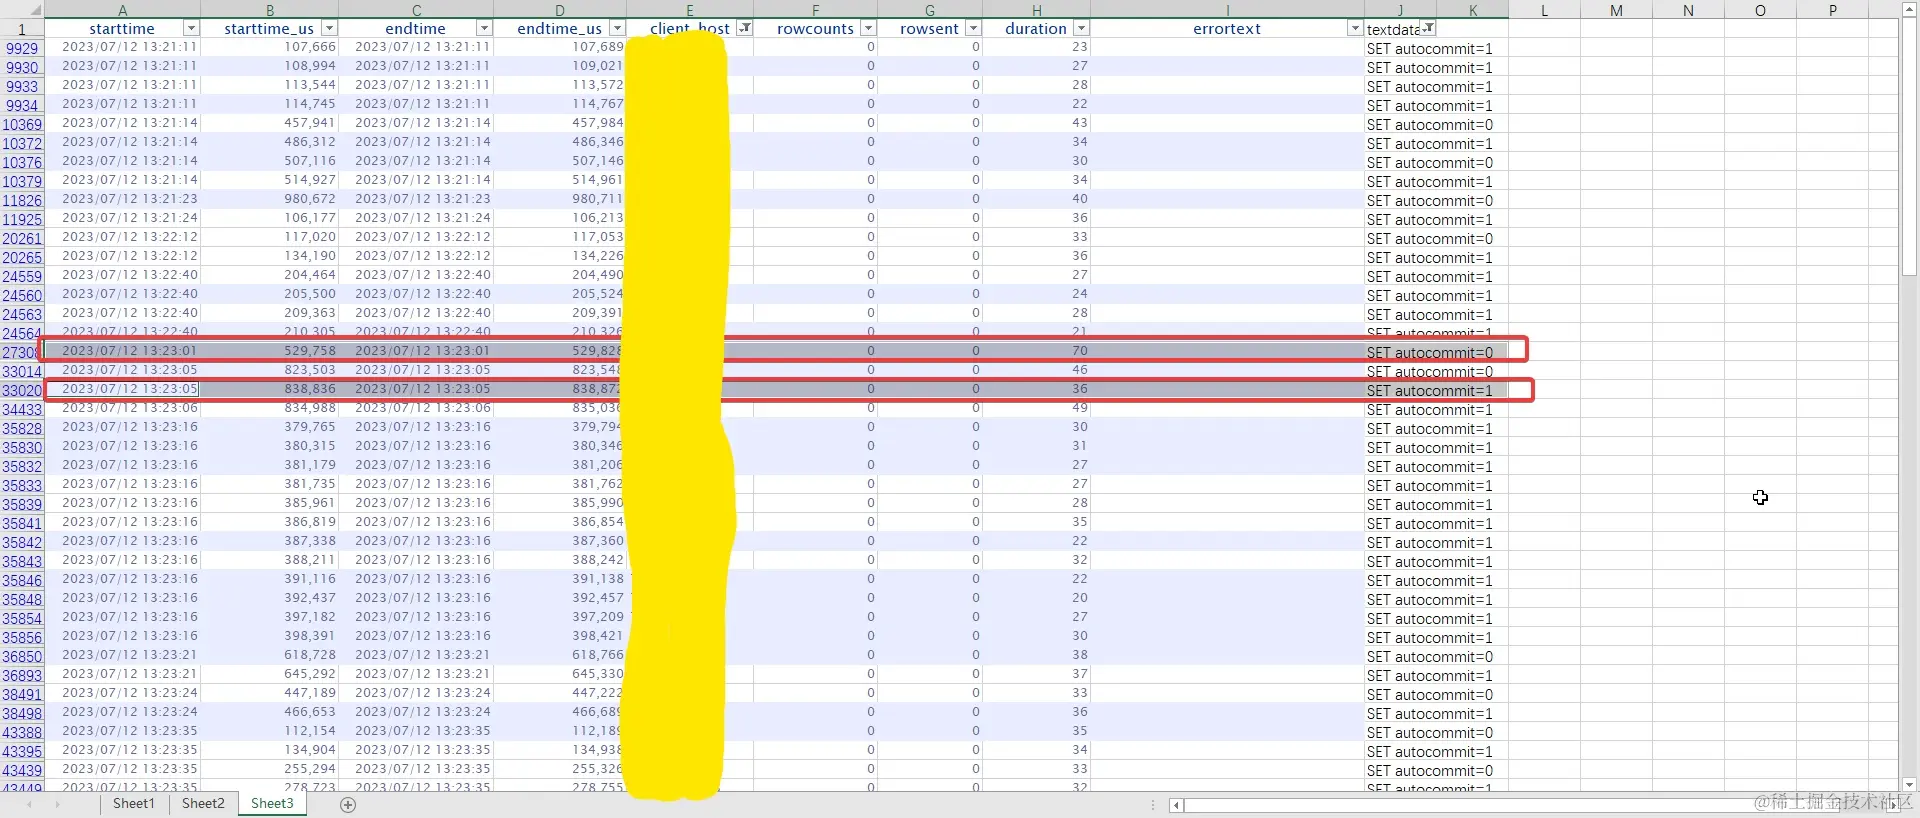Click the duration cell showing 43
The image size is (1920, 818).
pyautogui.click(x=1036, y=123)
